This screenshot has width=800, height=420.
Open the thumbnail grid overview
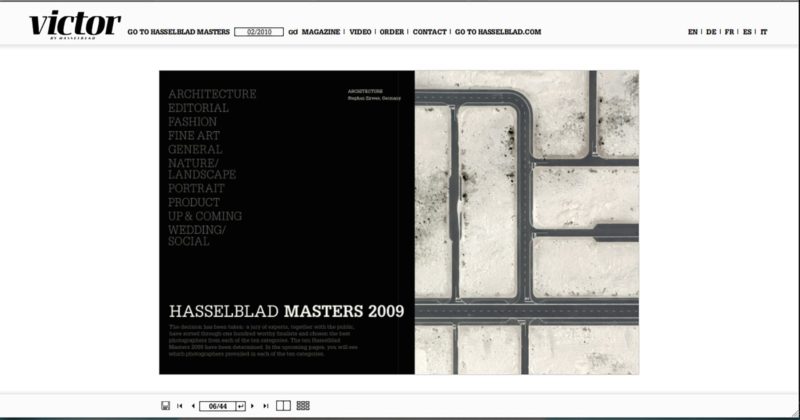[x=303, y=405]
